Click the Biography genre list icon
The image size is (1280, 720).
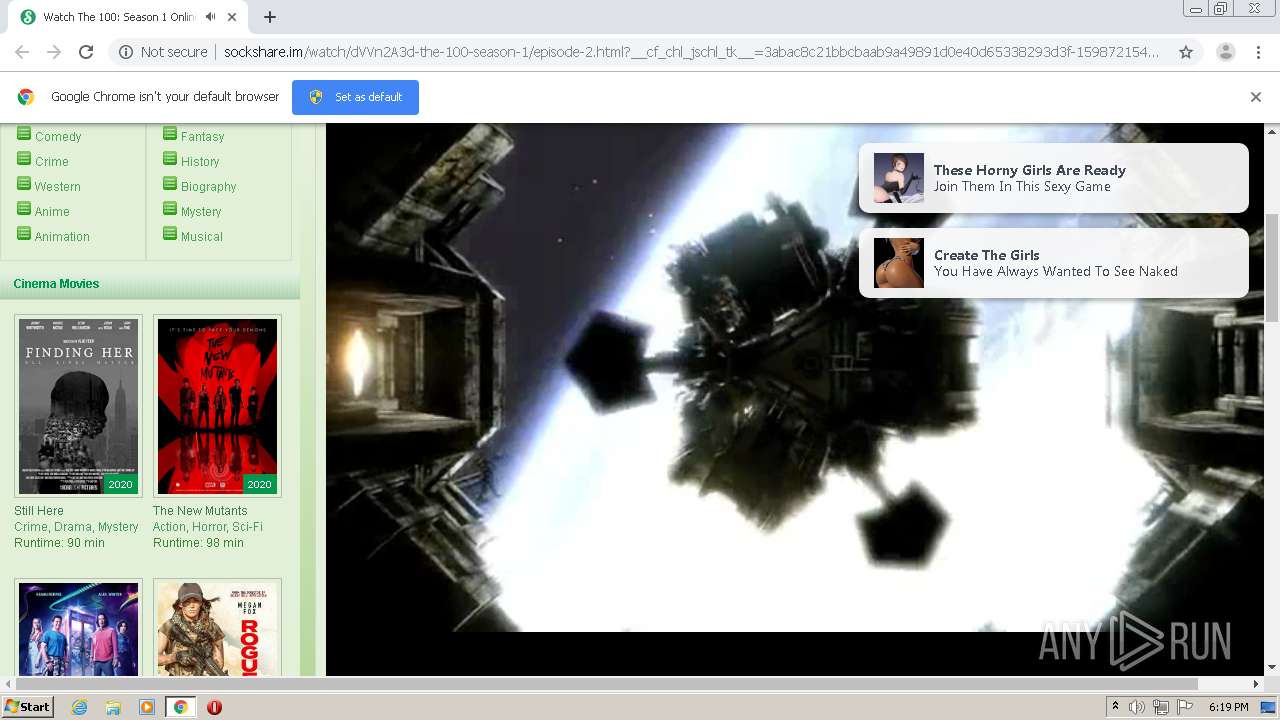point(170,184)
